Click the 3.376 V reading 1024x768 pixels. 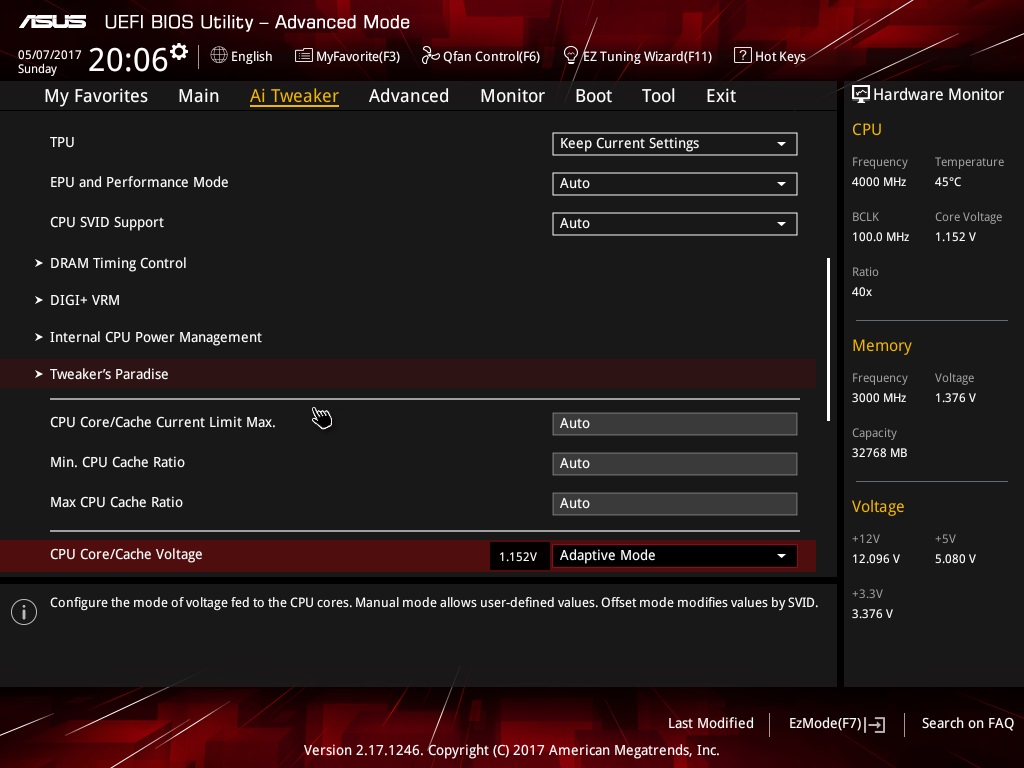point(872,614)
